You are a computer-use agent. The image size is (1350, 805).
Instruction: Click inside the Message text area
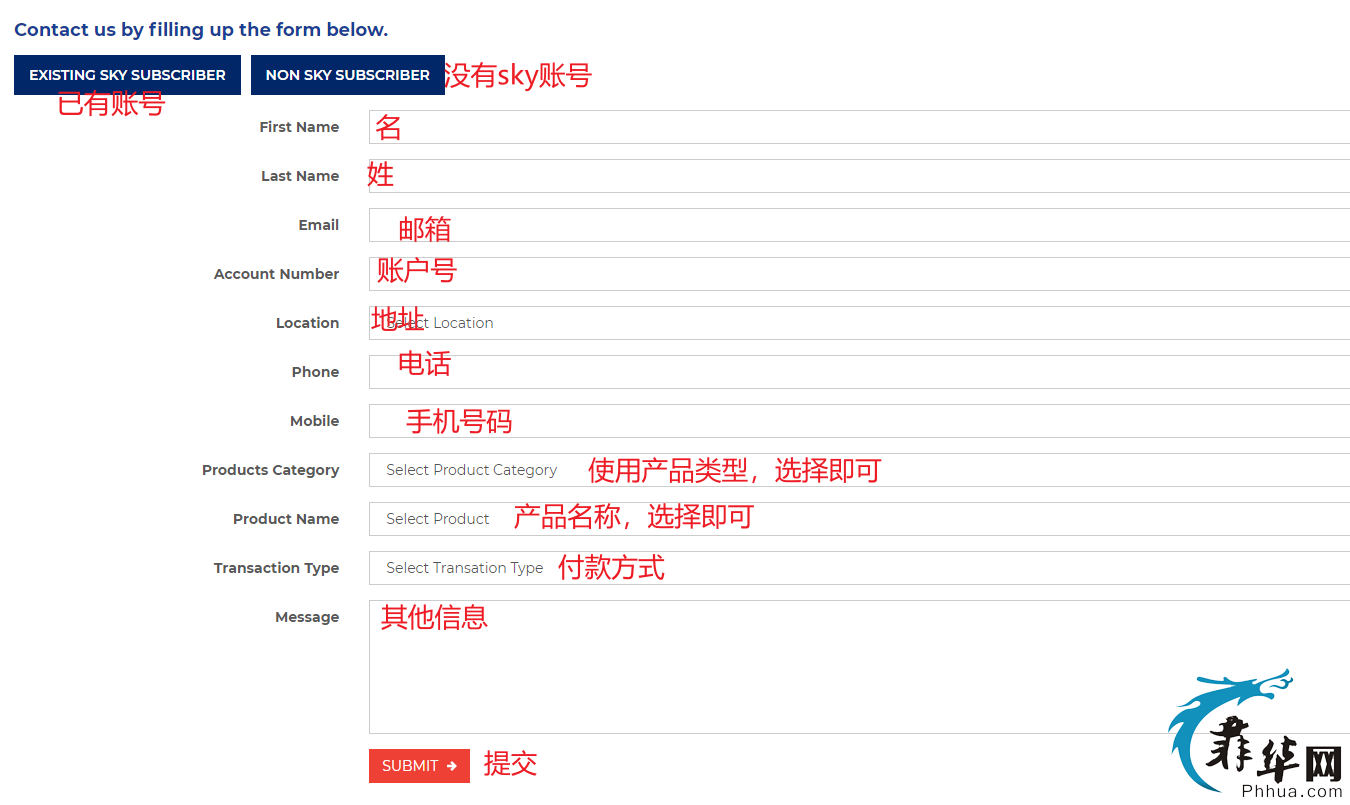[x=859, y=667]
